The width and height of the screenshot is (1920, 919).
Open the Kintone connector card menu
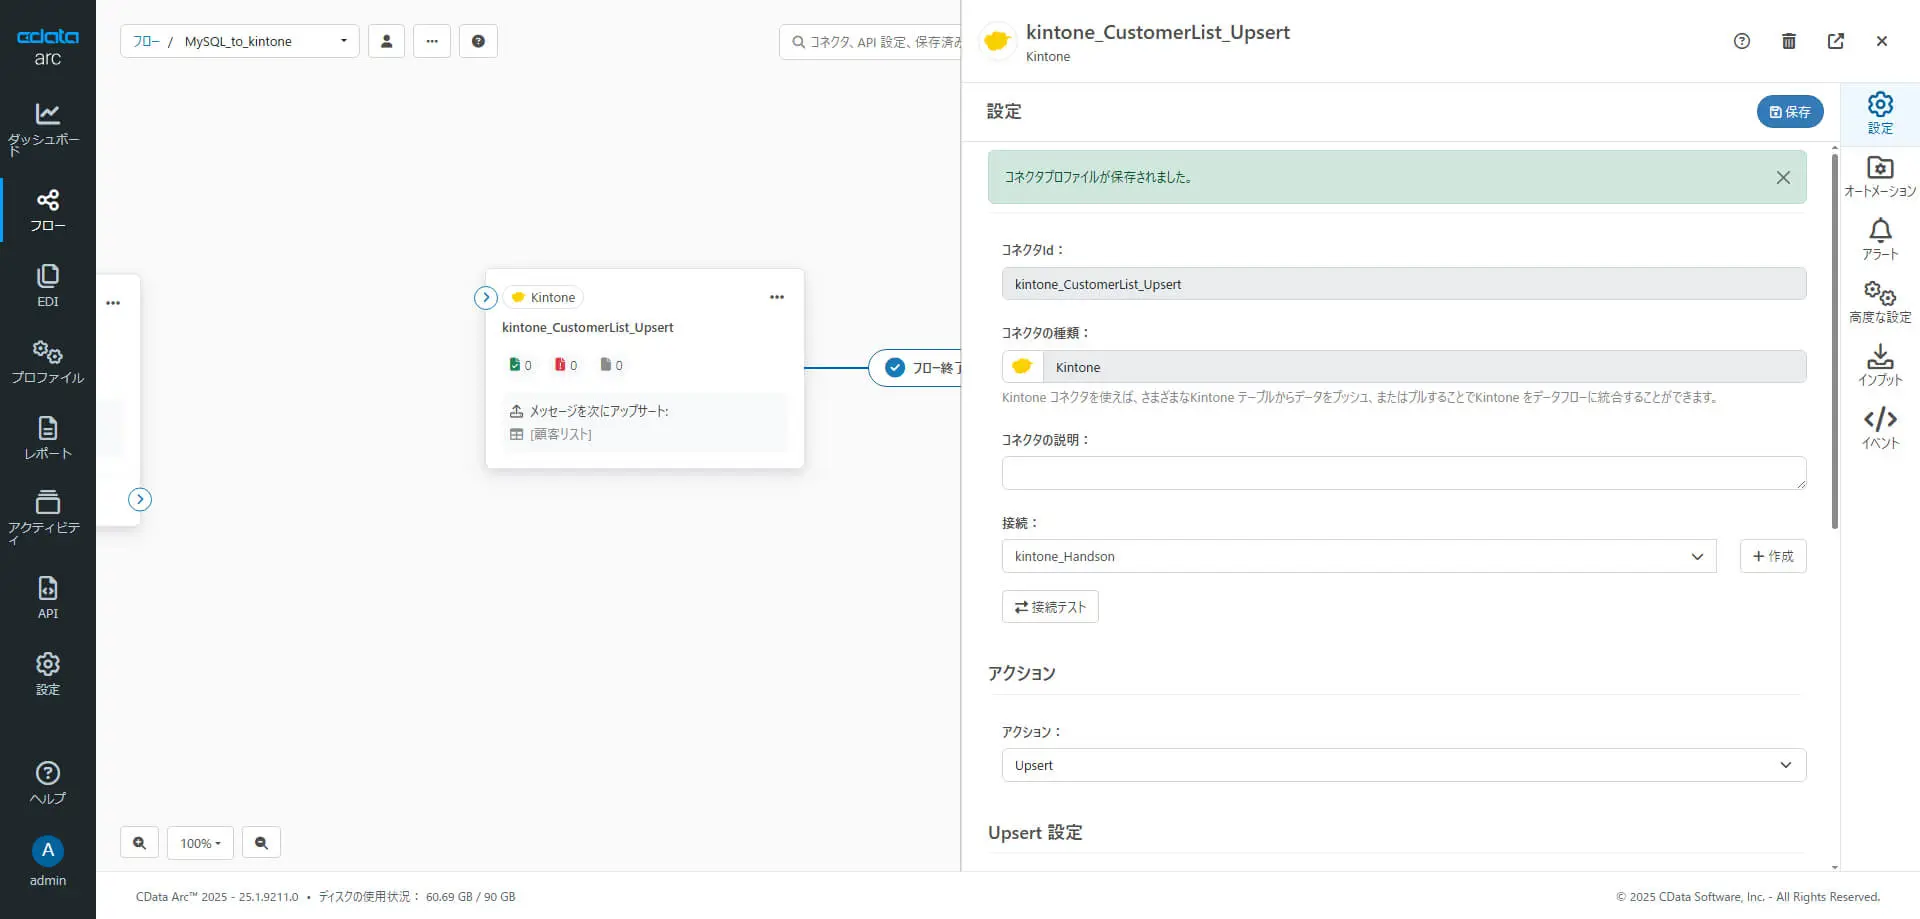[x=777, y=297]
